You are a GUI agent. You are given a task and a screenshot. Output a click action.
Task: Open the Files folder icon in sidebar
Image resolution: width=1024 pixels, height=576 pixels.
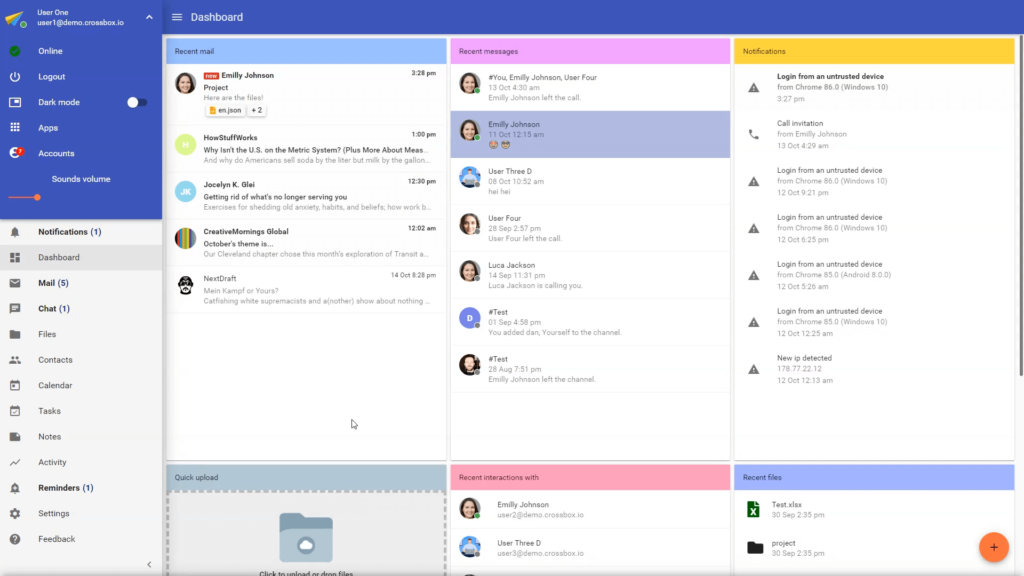[x=15, y=334]
